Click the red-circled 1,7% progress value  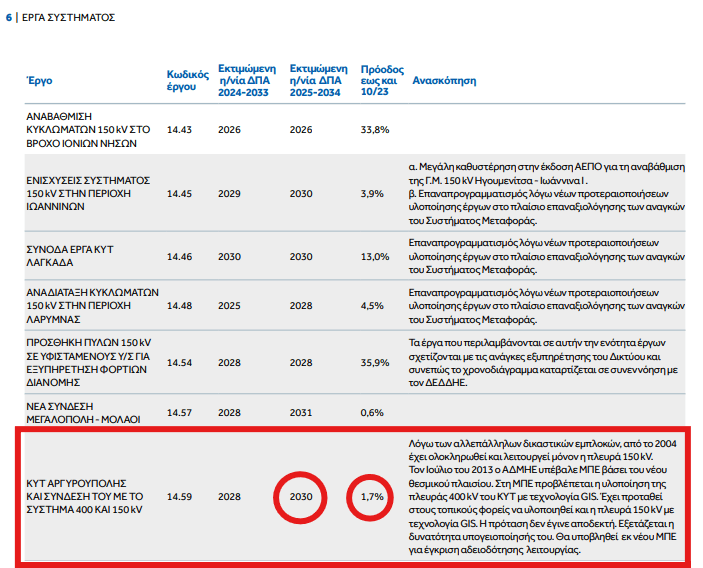(x=373, y=496)
